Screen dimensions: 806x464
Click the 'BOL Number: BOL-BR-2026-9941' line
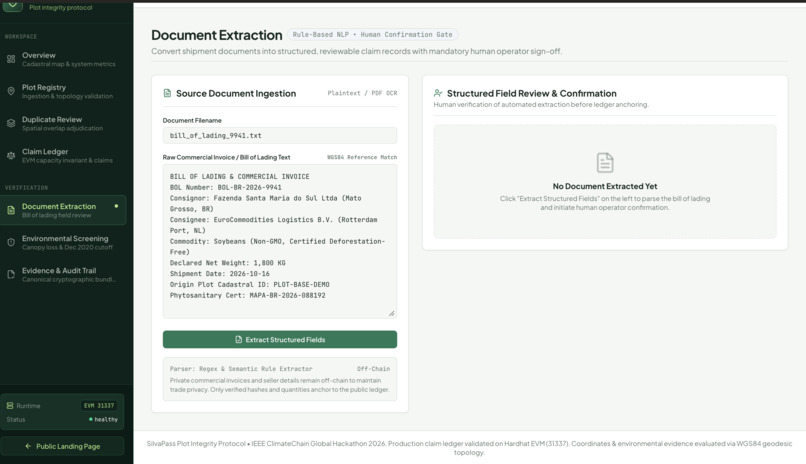click(x=226, y=187)
